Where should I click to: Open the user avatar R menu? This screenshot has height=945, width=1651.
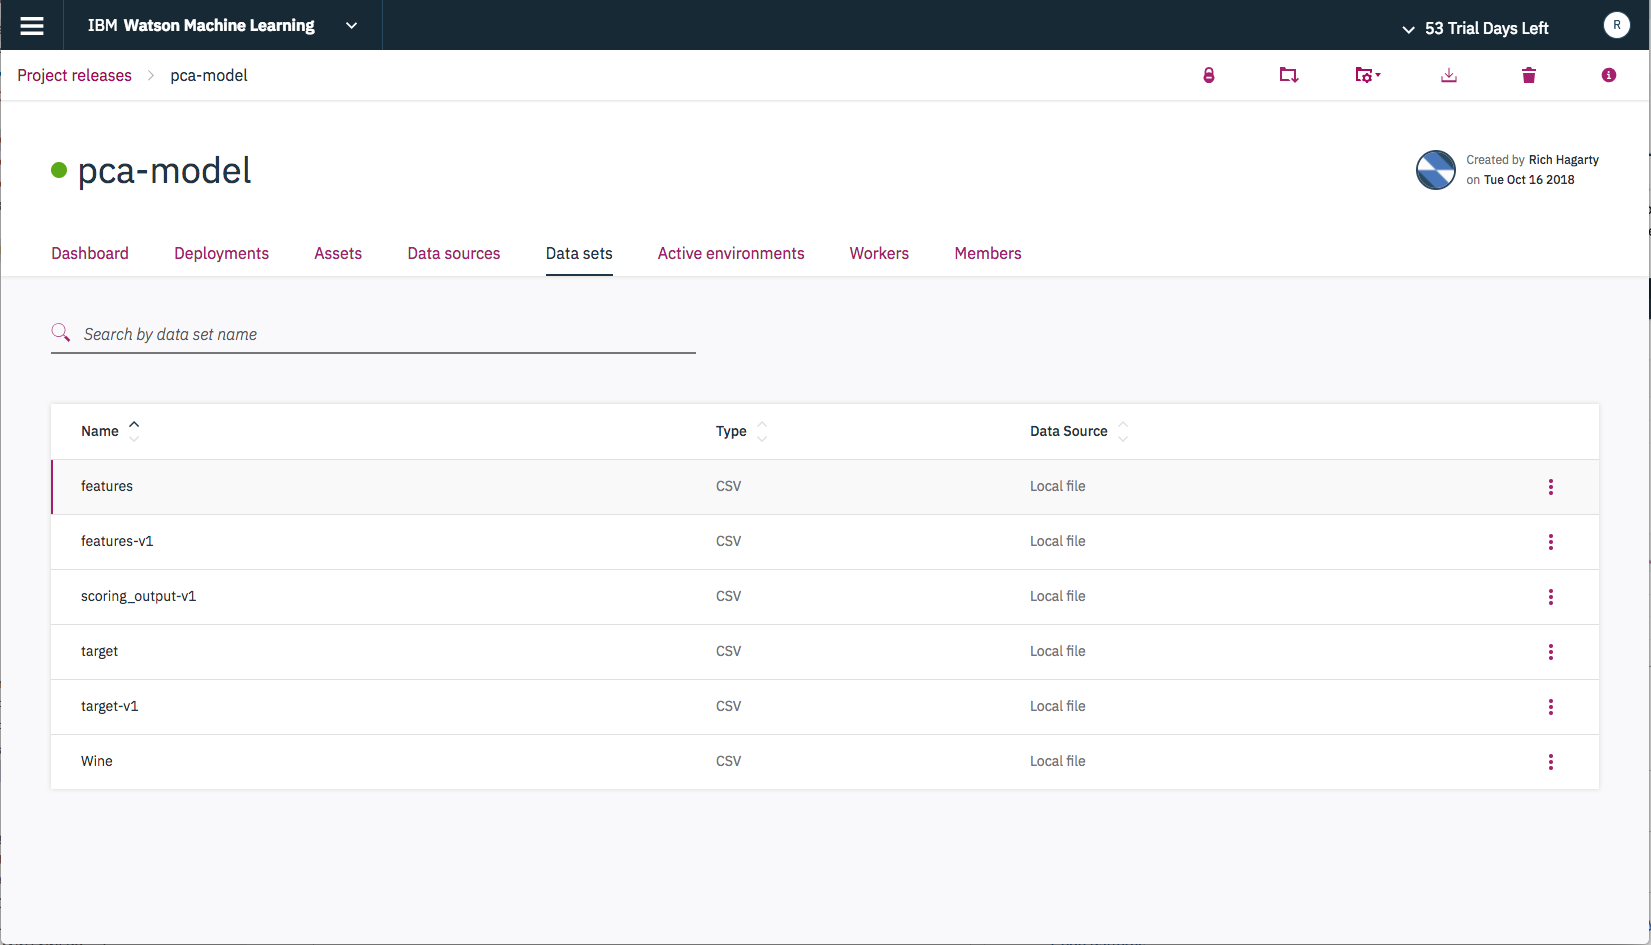point(1617,25)
